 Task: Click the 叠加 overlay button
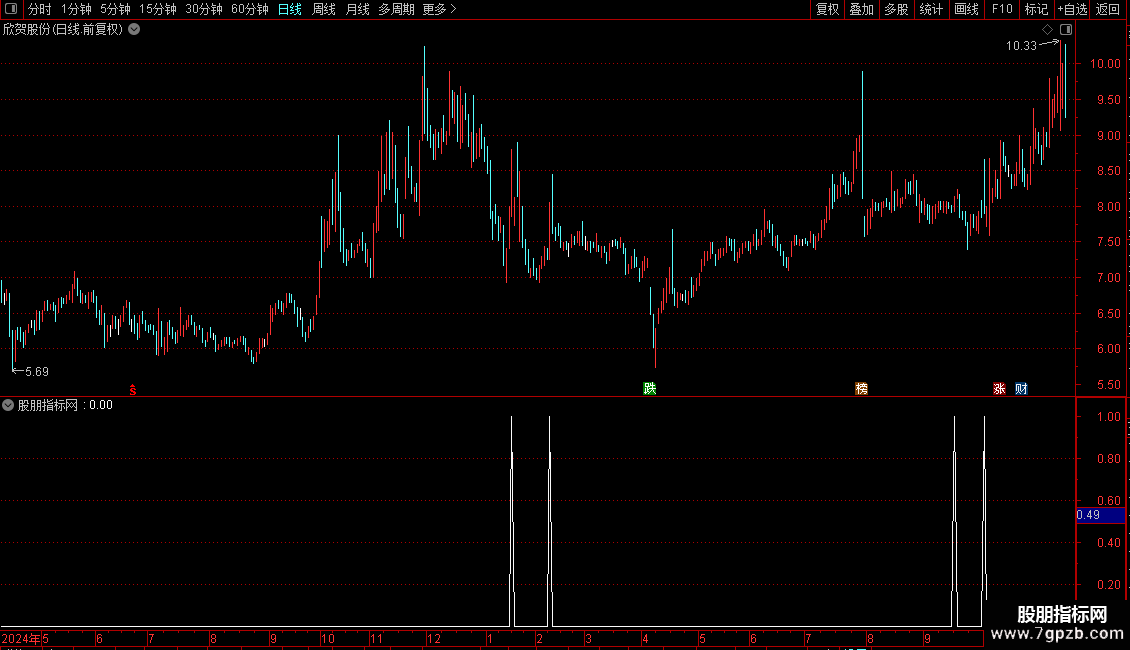(861, 9)
